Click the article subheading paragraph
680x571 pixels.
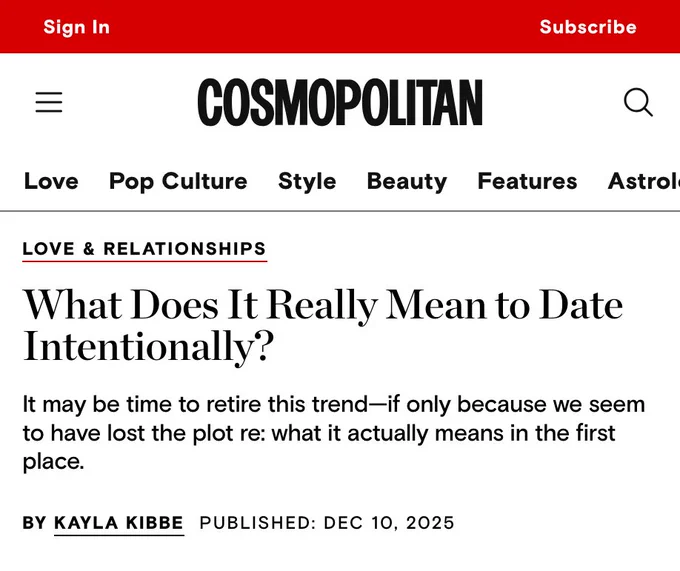click(334, 433)
